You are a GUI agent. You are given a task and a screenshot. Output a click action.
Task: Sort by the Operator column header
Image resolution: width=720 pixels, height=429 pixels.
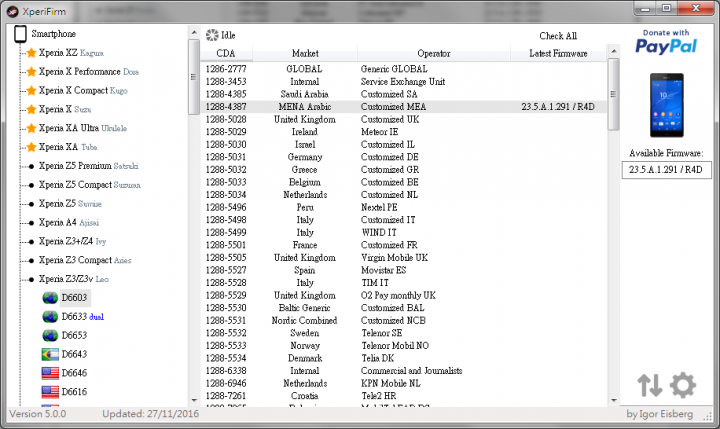434,53
